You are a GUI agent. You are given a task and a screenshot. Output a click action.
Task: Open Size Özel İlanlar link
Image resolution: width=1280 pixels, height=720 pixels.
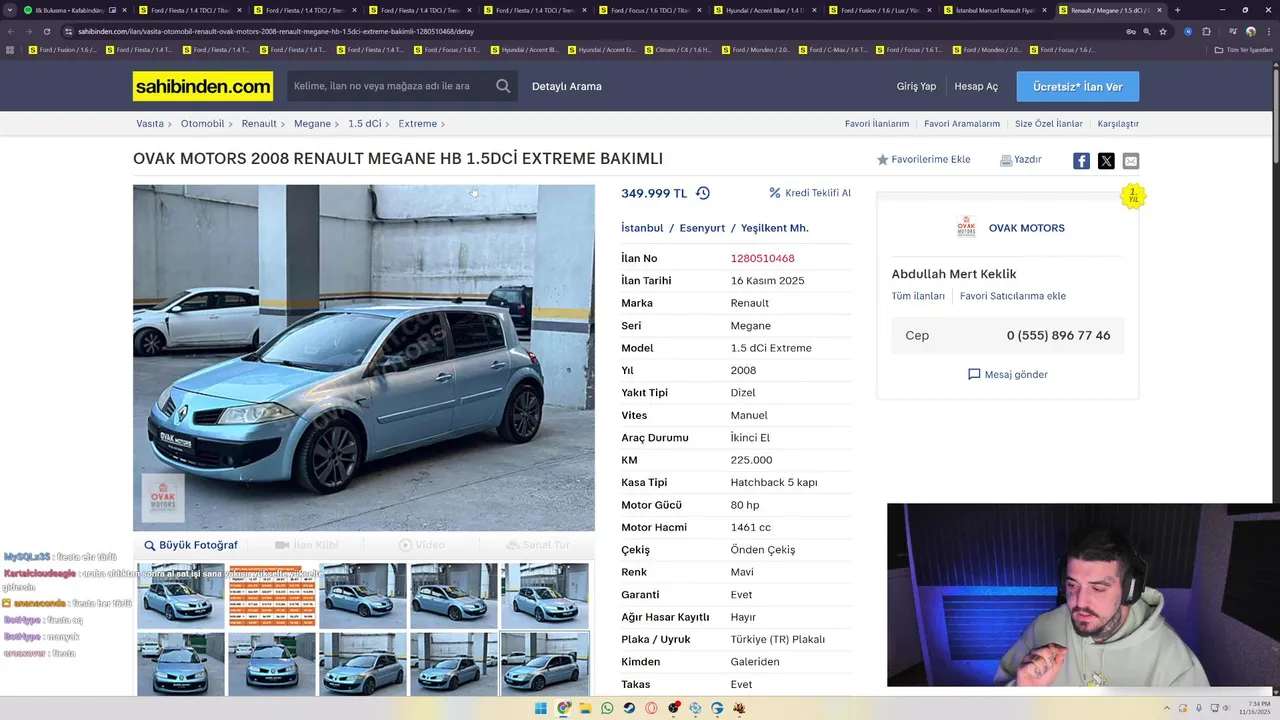click(x=1049, y=124)
